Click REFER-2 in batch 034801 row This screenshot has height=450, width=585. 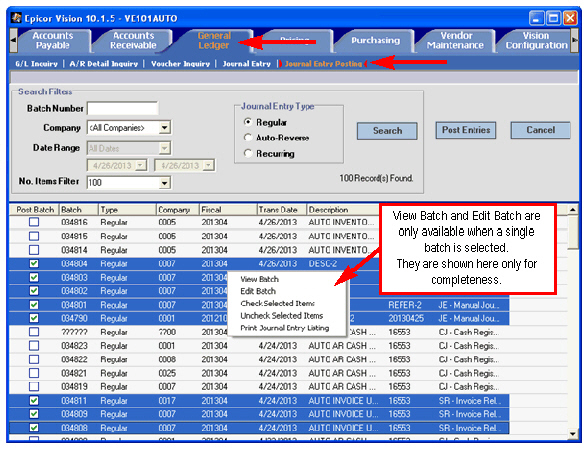pyautogui.click(x=405, y=305)
